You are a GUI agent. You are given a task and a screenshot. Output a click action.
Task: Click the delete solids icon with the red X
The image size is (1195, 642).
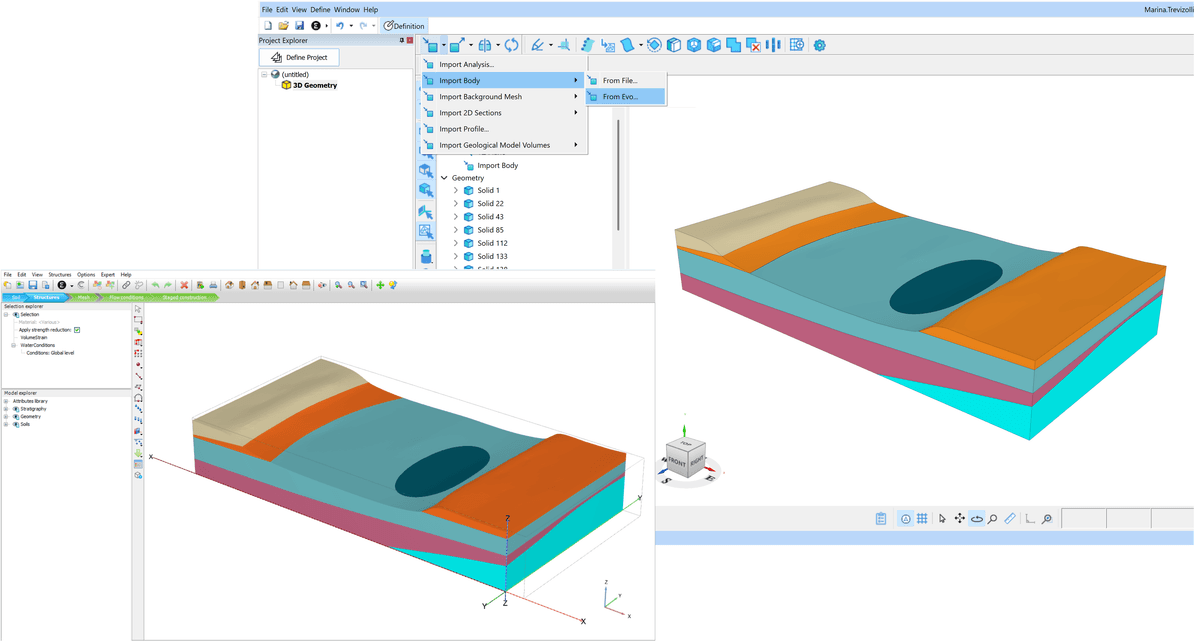click(753, 45)
